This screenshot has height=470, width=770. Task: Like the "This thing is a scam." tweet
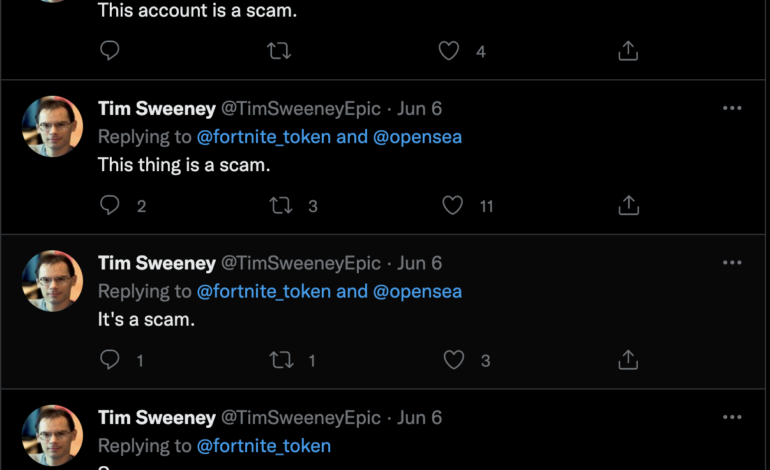pos(453,205)
